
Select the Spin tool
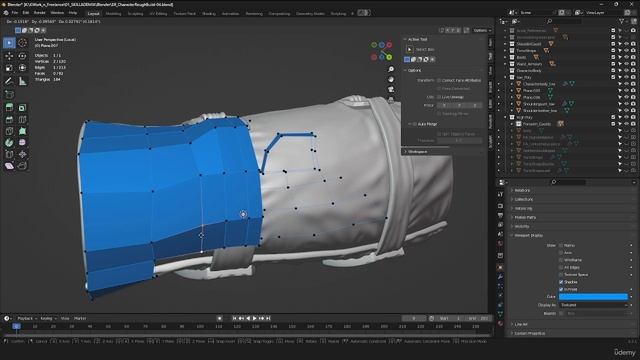click(9, 143)
